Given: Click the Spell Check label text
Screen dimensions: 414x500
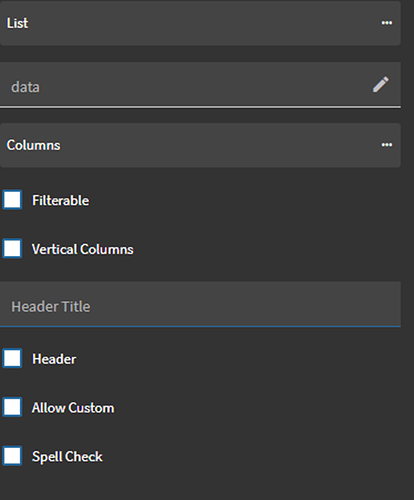Looking at the screenshot, I should click(67, 457).
